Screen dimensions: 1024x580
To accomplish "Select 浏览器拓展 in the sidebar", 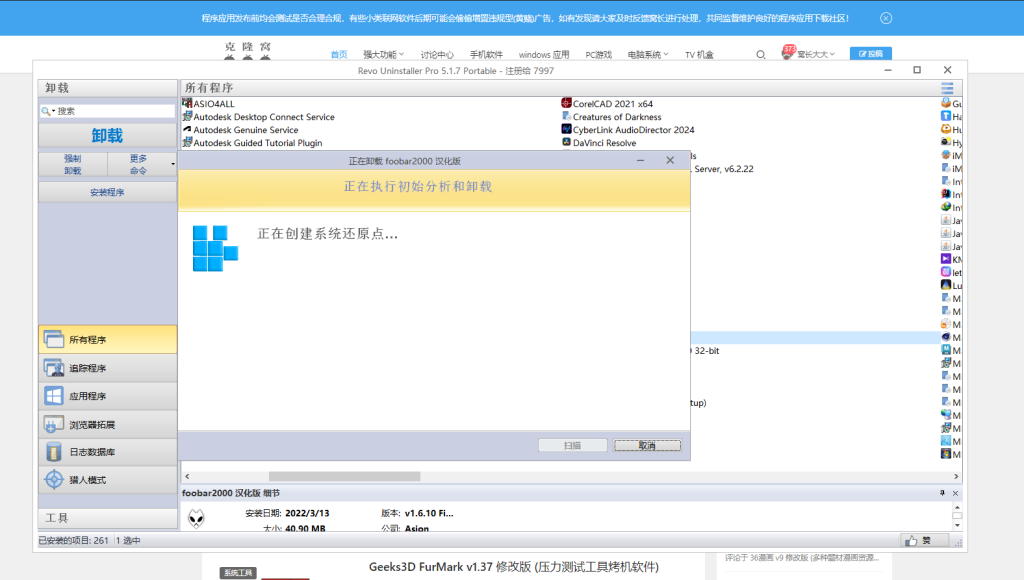I will tap(107, 425).
